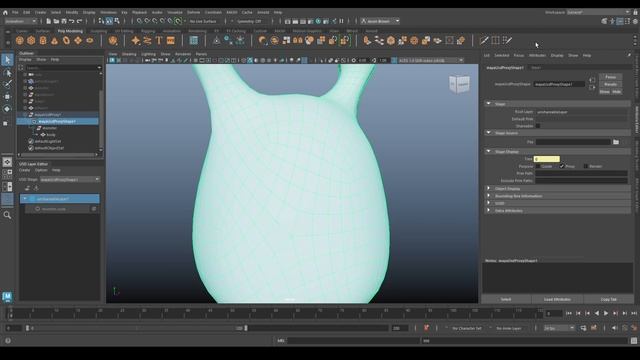Click the Type tool T shelf icon
Viewport: 640px width, 360px height.
point(159,40)
